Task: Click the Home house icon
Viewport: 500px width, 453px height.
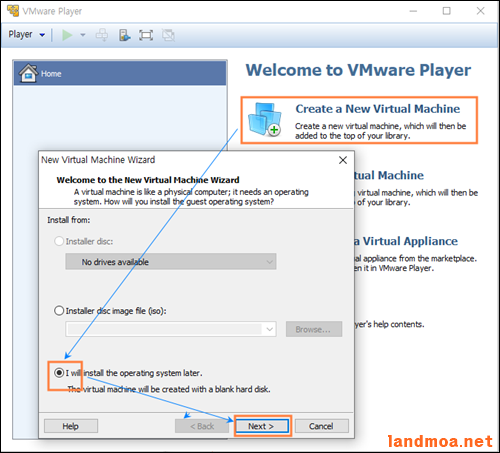Action: pyautogui.click(x=28, y=73)
